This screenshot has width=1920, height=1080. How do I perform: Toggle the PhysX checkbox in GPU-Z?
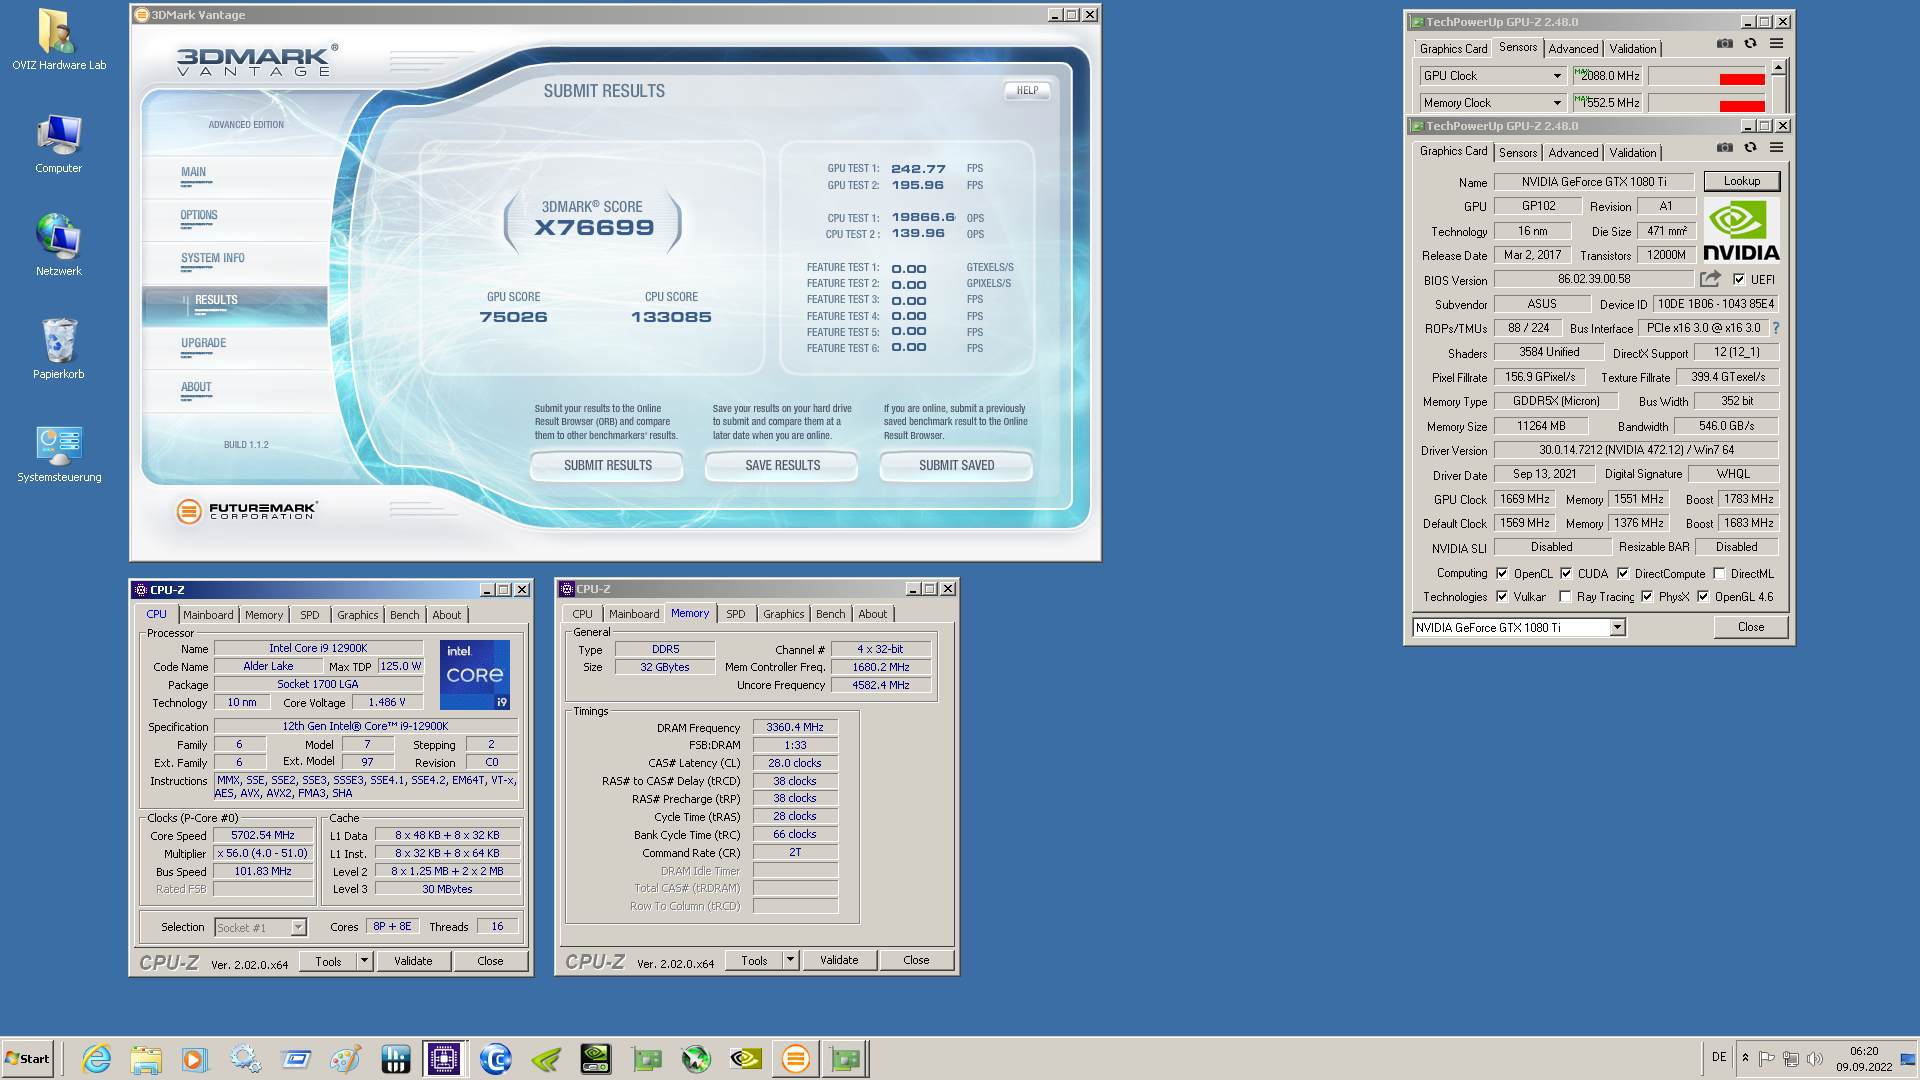coord(1647,597)
